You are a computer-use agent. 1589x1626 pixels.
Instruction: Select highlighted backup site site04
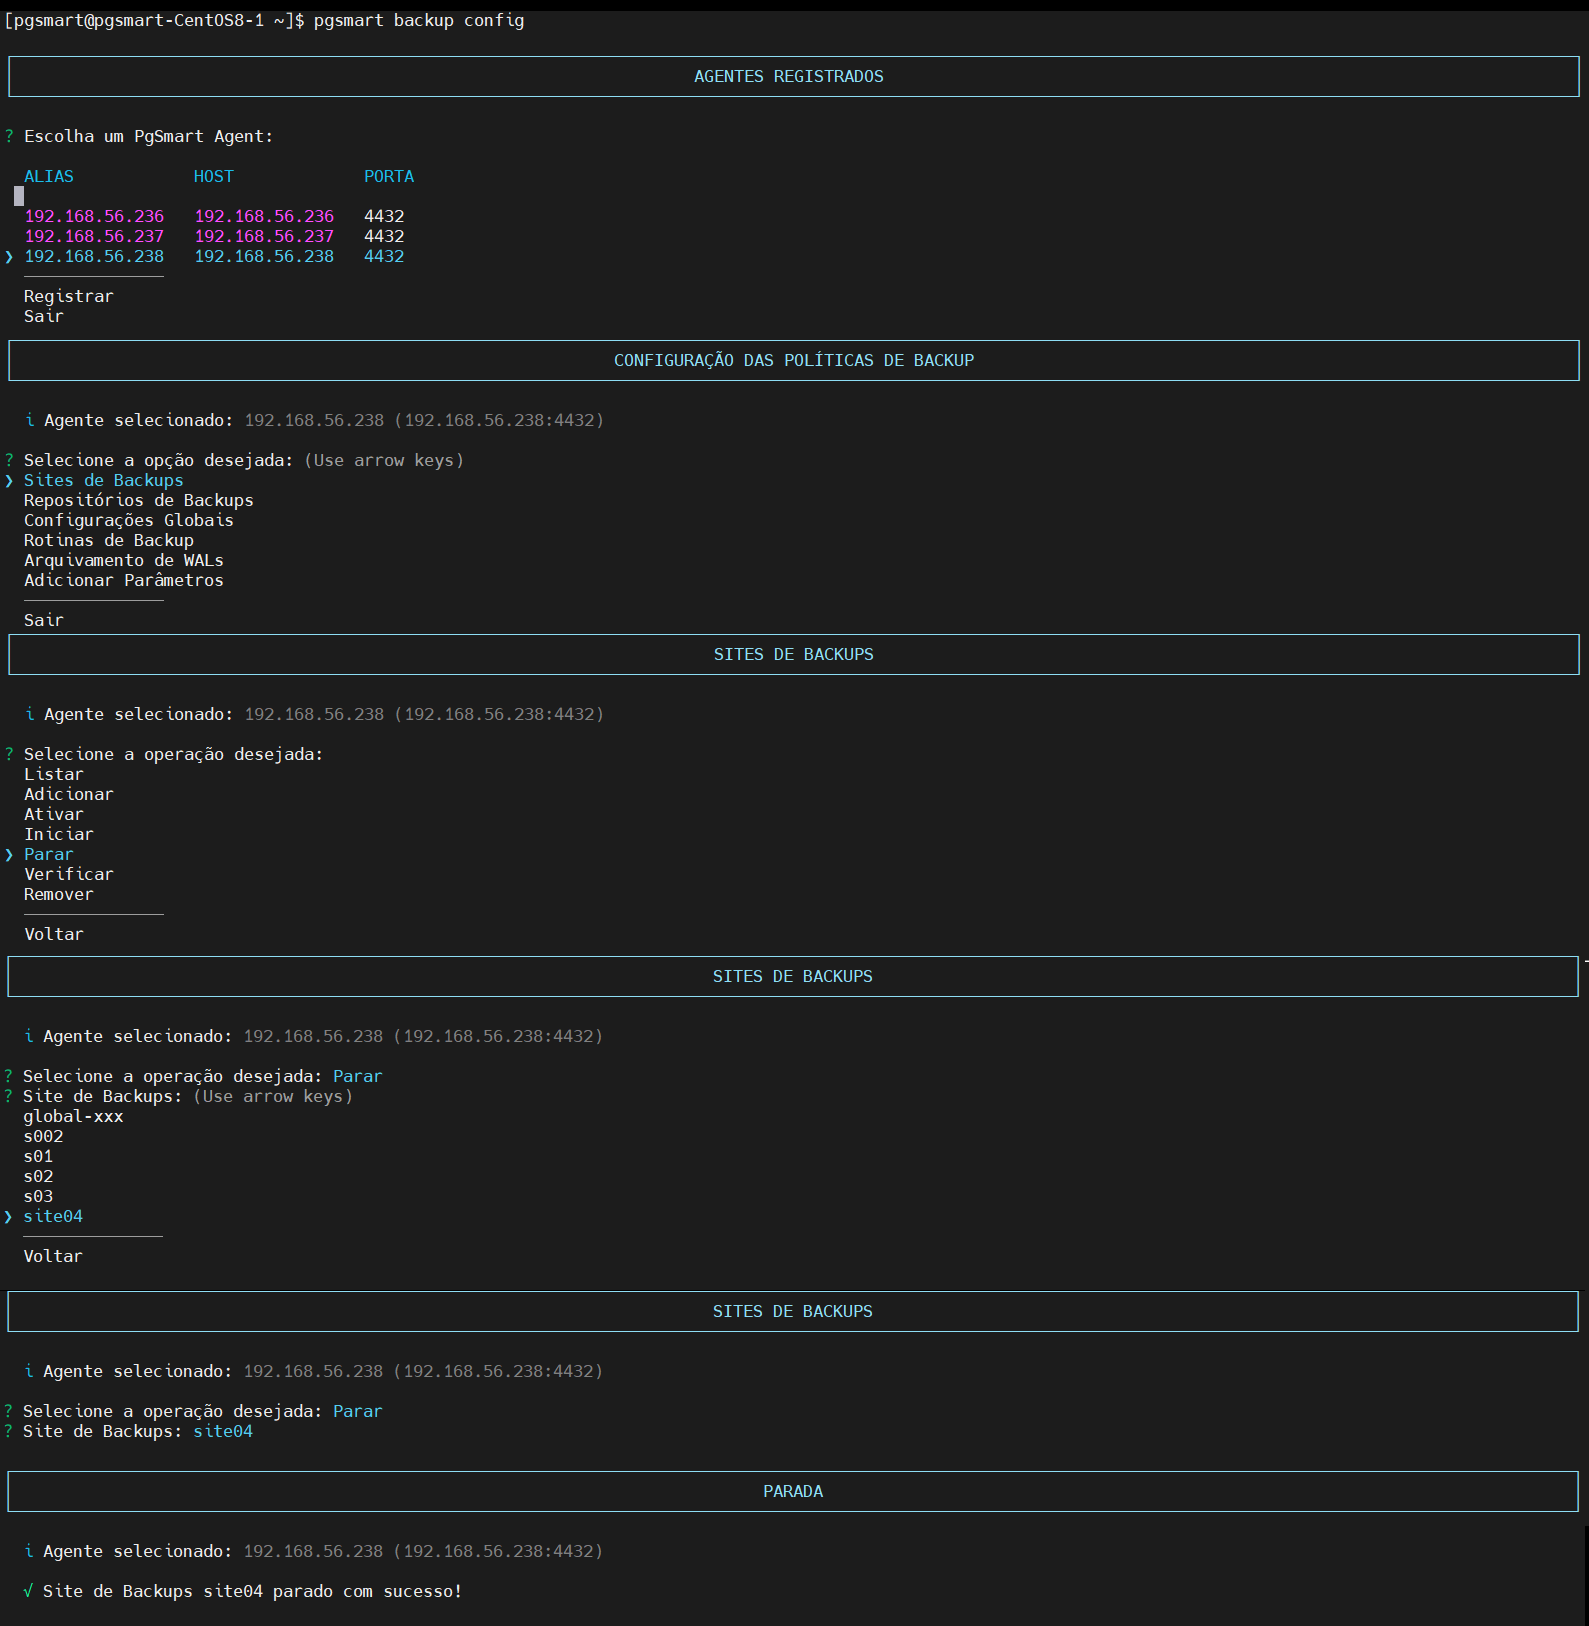(53, 1216)
